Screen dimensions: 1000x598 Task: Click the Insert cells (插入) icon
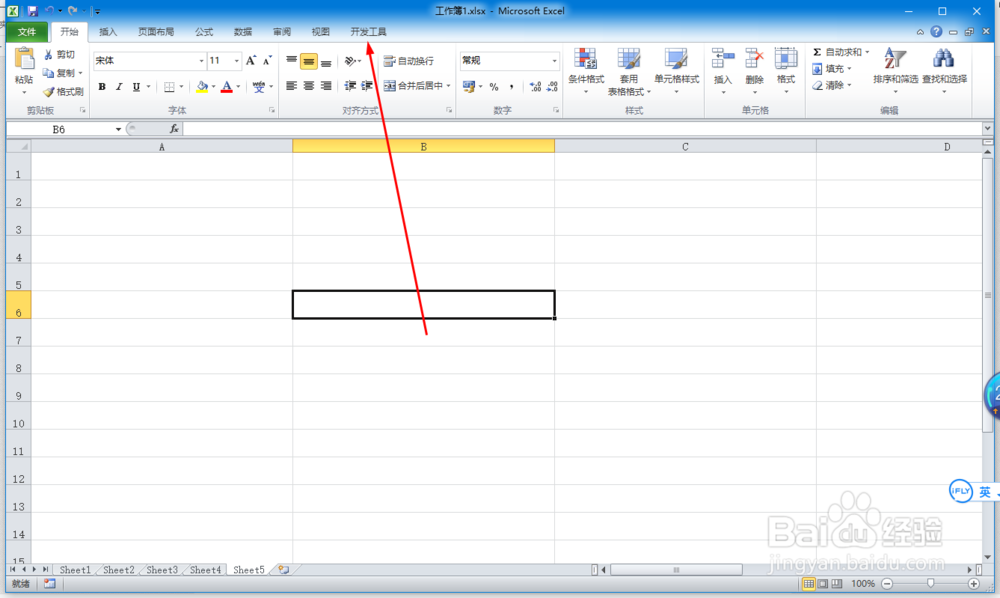723,59
